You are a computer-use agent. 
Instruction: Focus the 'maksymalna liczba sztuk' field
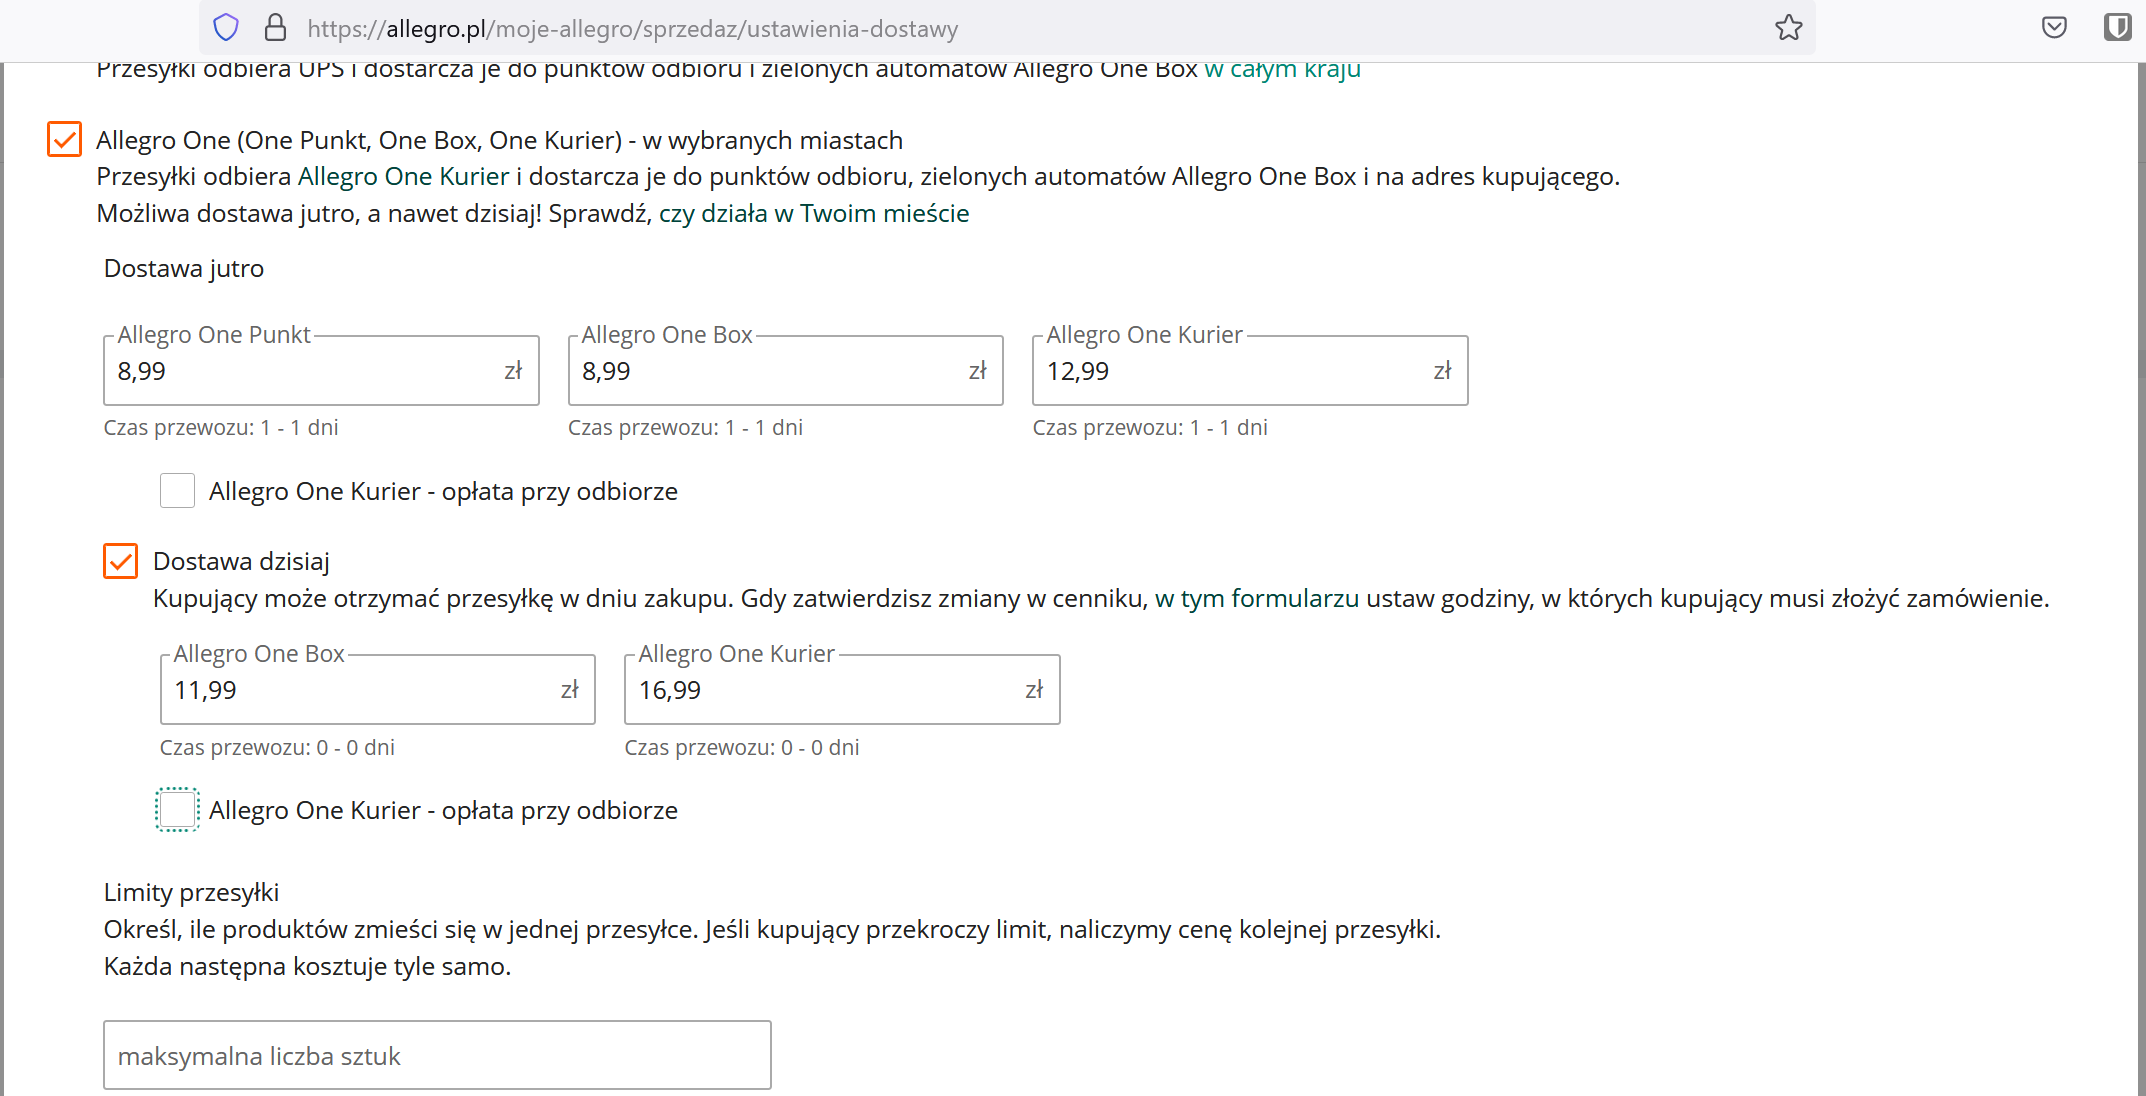coord(437,1056)
